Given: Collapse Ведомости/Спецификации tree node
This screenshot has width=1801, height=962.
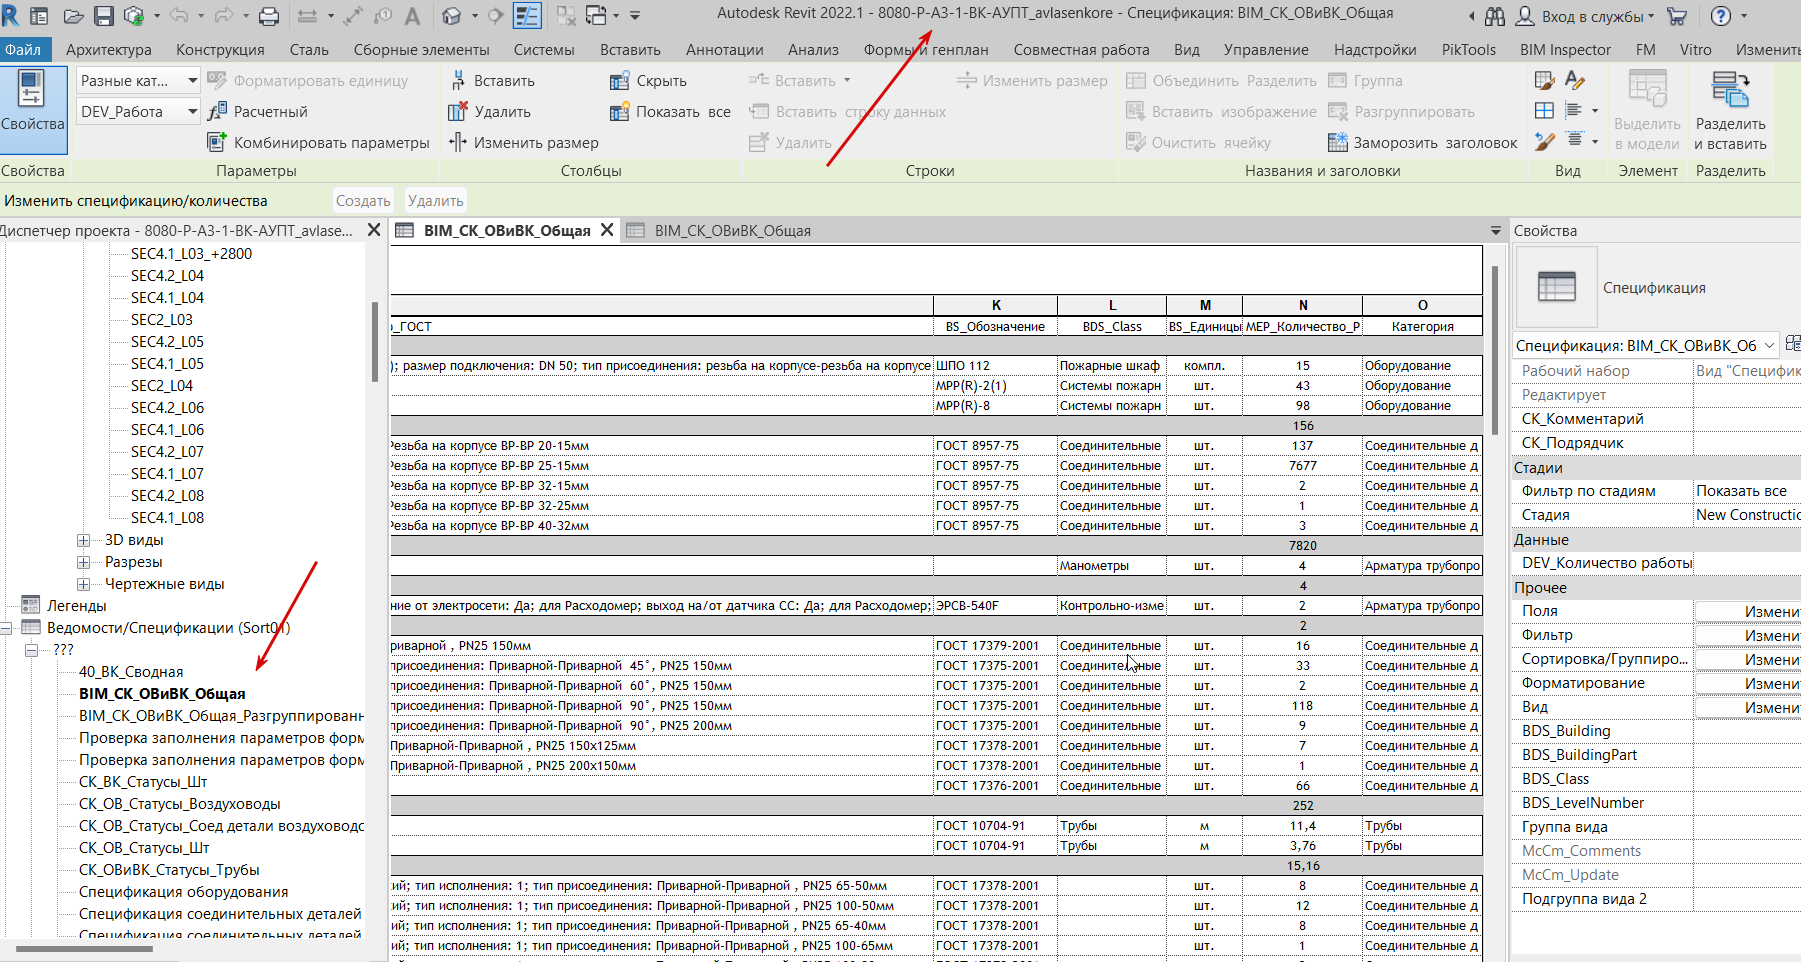Looking at the screenshot, I should pos(7,628).
